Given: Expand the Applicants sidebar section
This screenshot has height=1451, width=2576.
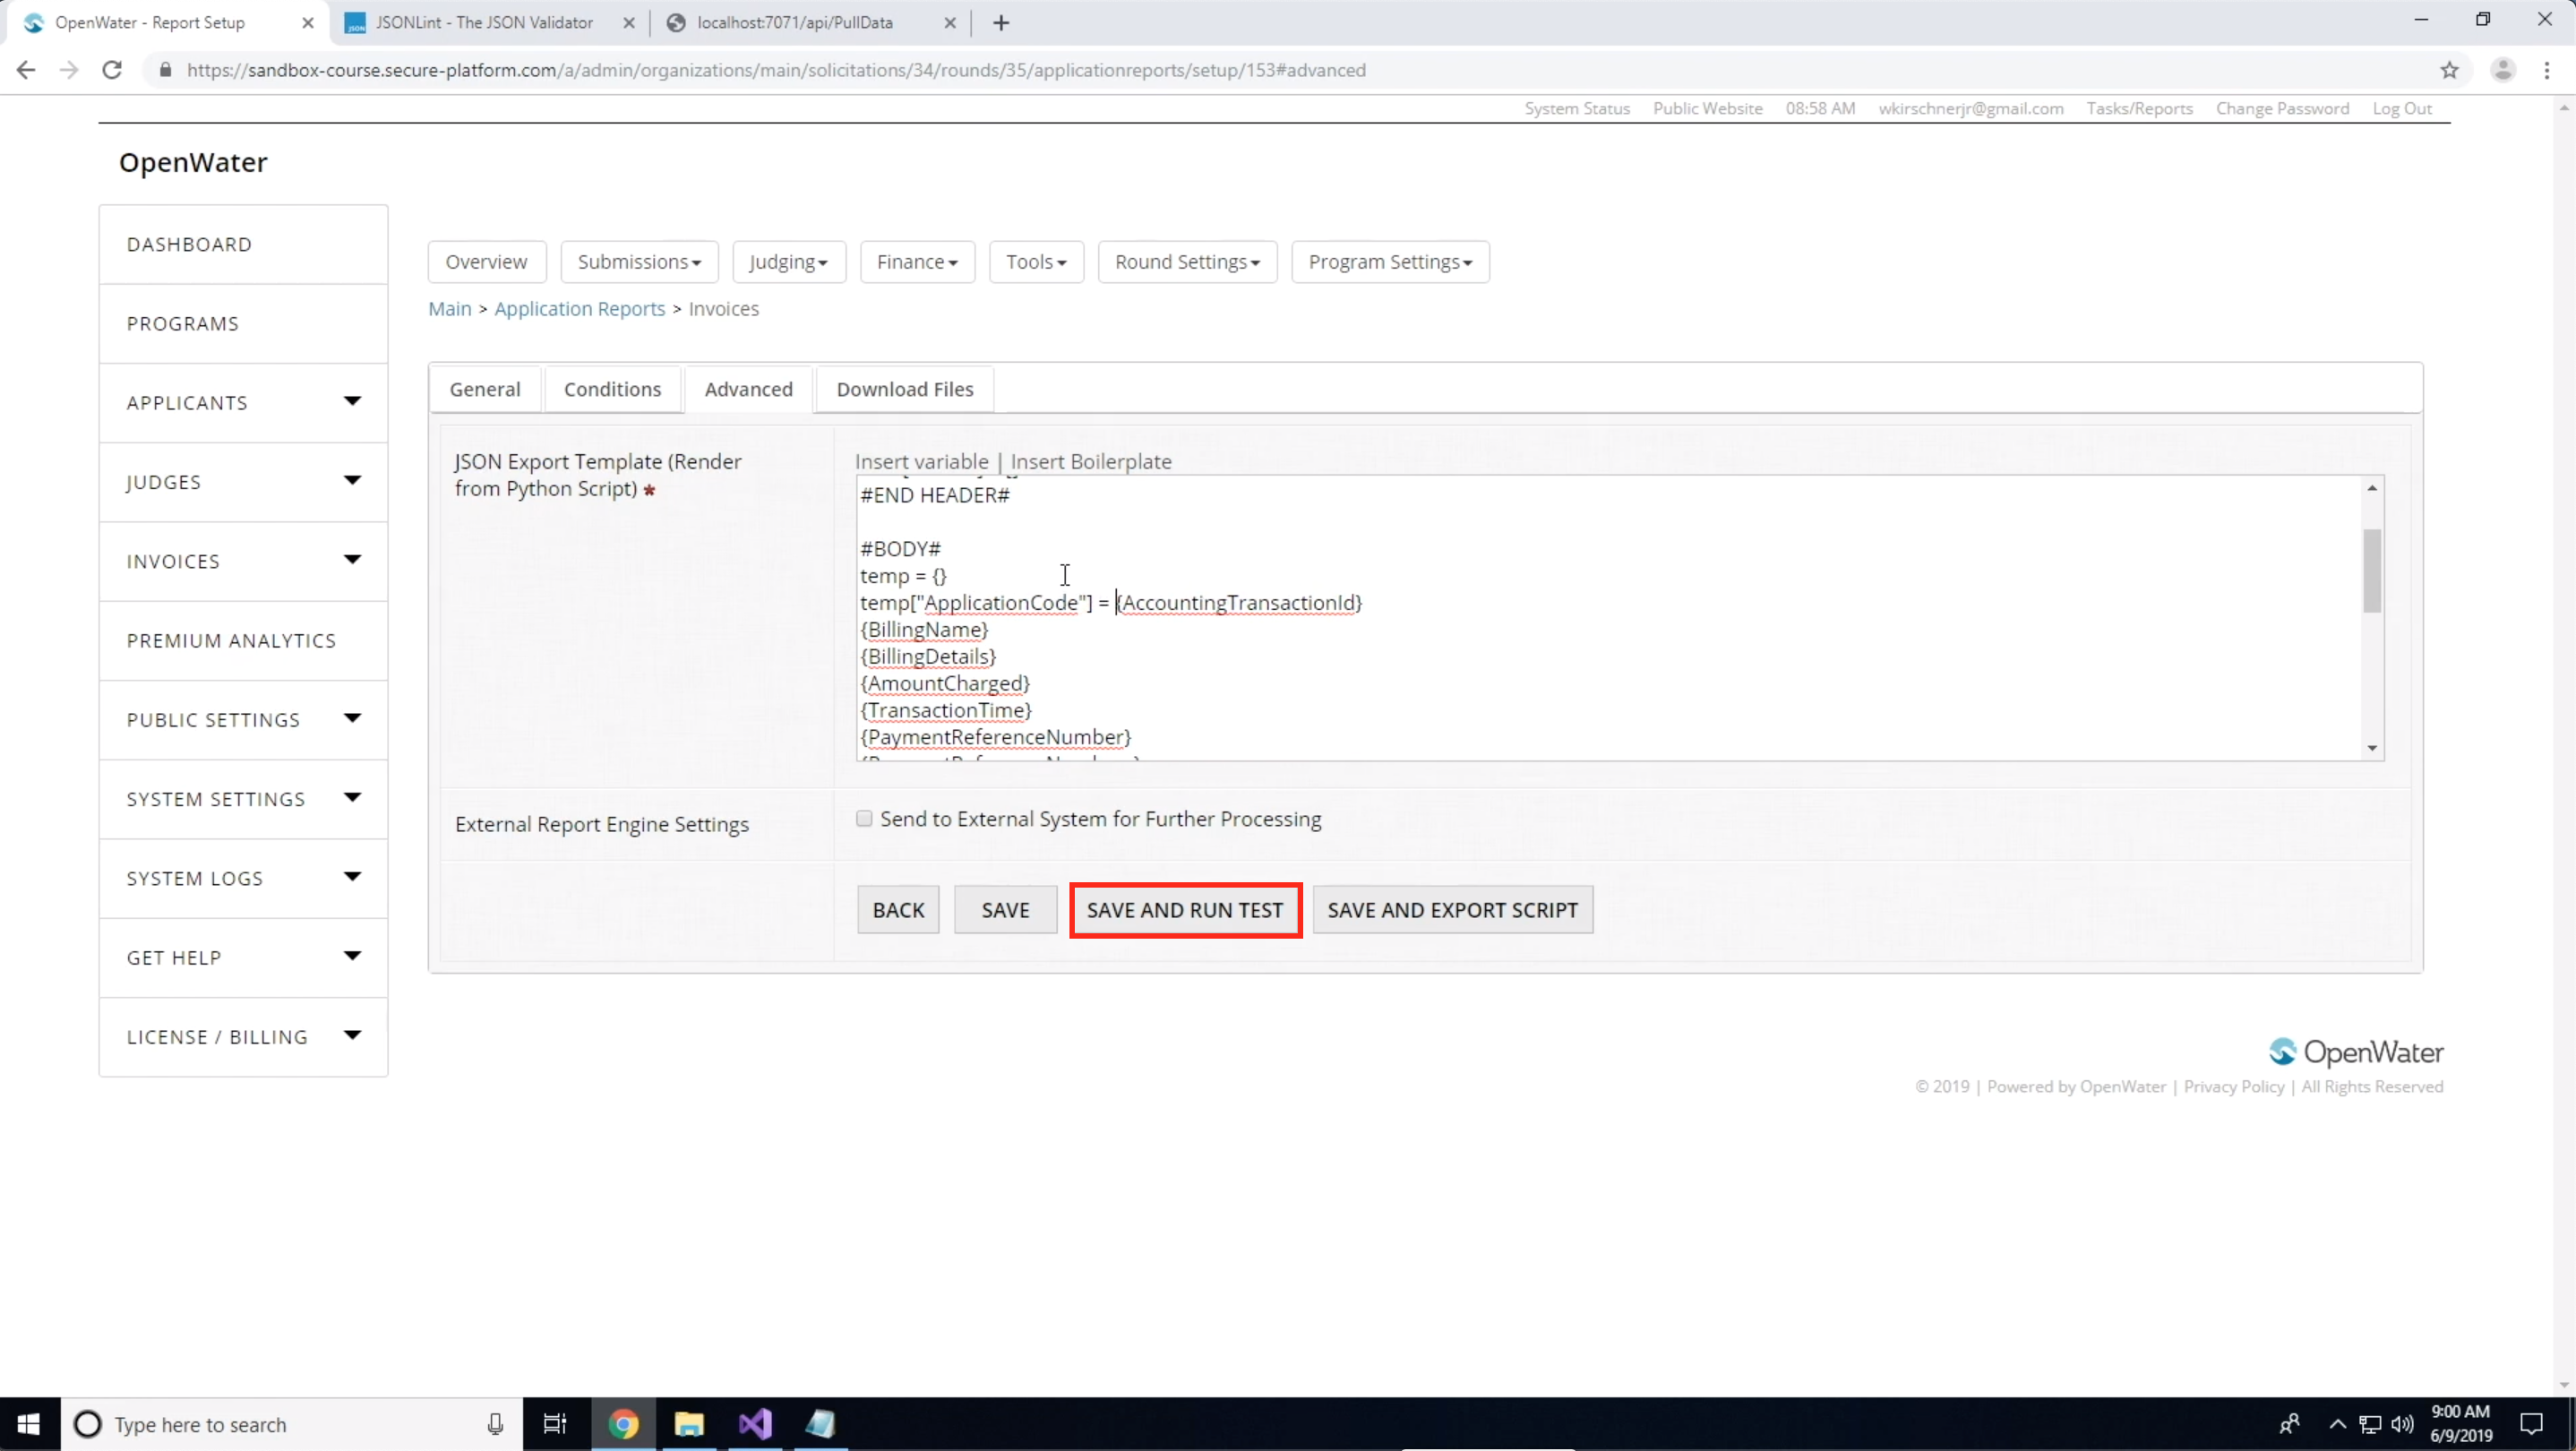Looking at the screenshot, I should coord(352,402).
